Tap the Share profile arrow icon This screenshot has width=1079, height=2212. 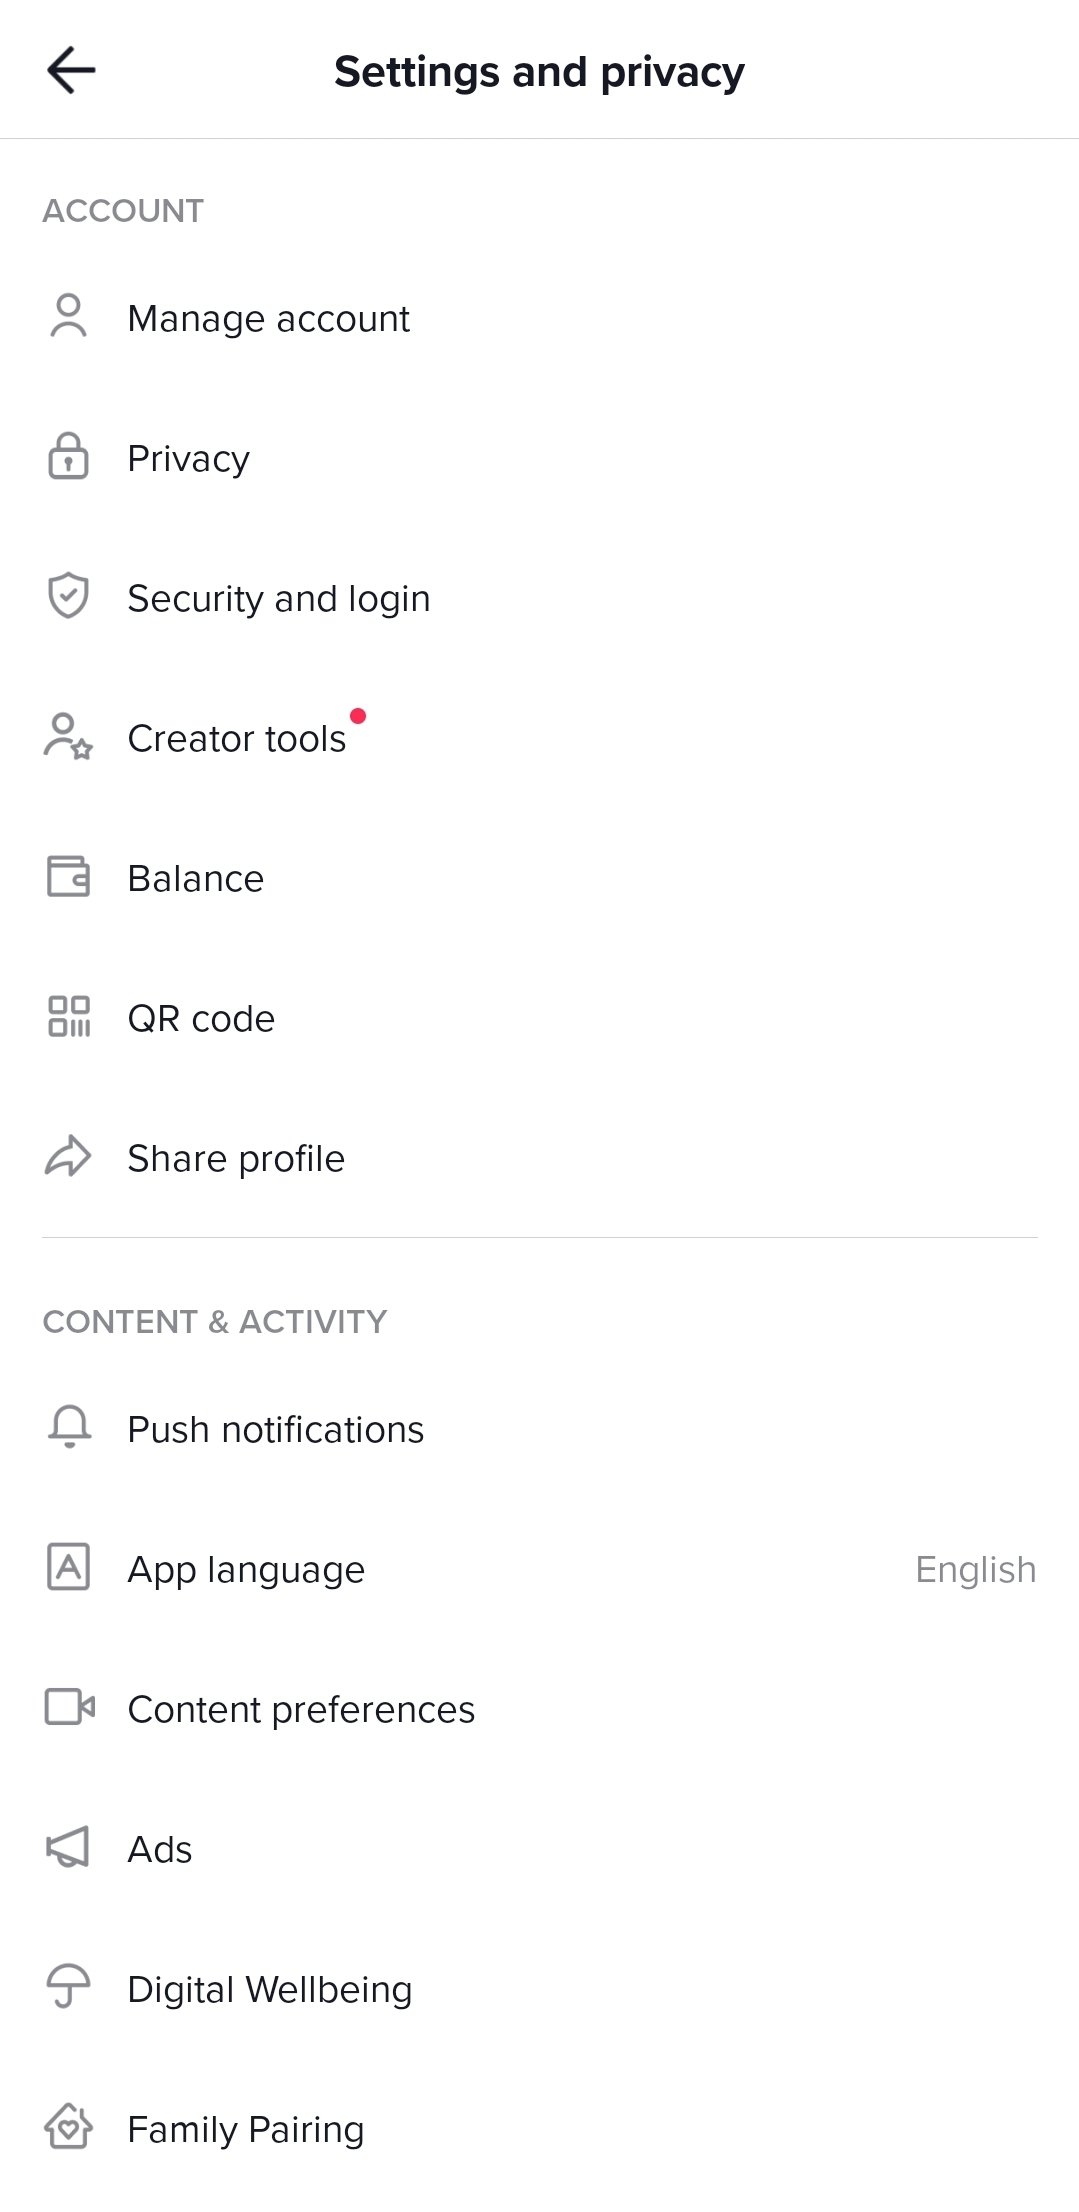click(68, 1157)
